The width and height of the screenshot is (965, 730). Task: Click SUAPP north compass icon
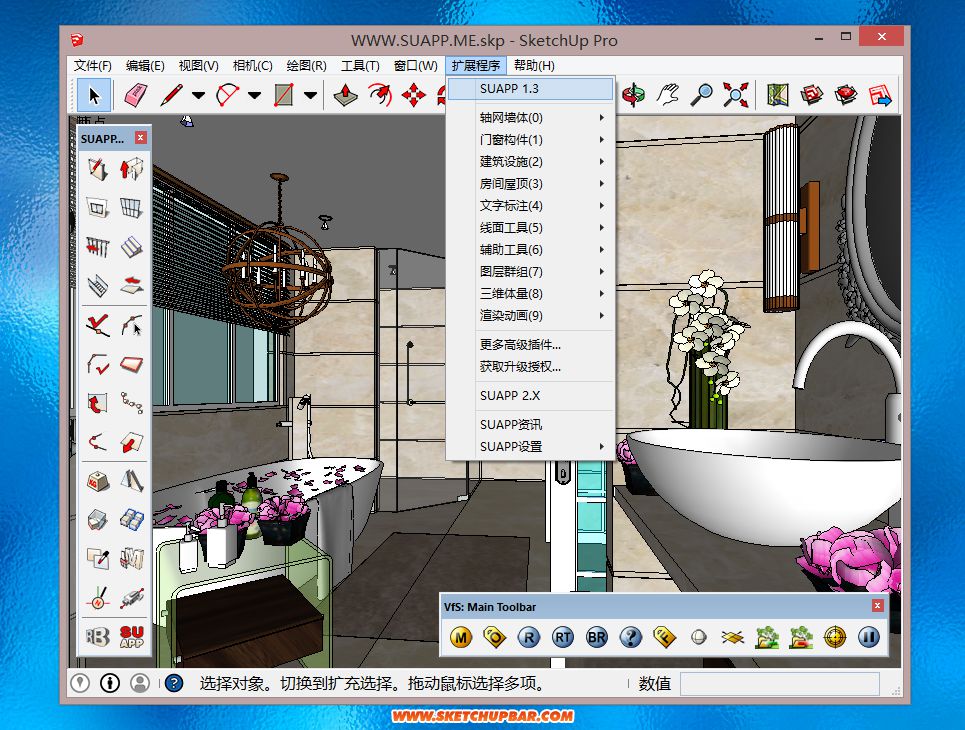[x=98, y=597]
